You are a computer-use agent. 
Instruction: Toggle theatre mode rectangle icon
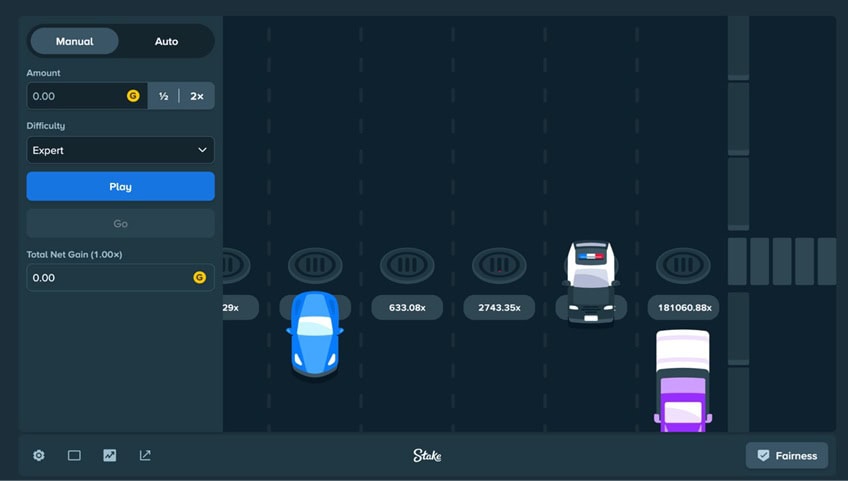pos(74,456)
